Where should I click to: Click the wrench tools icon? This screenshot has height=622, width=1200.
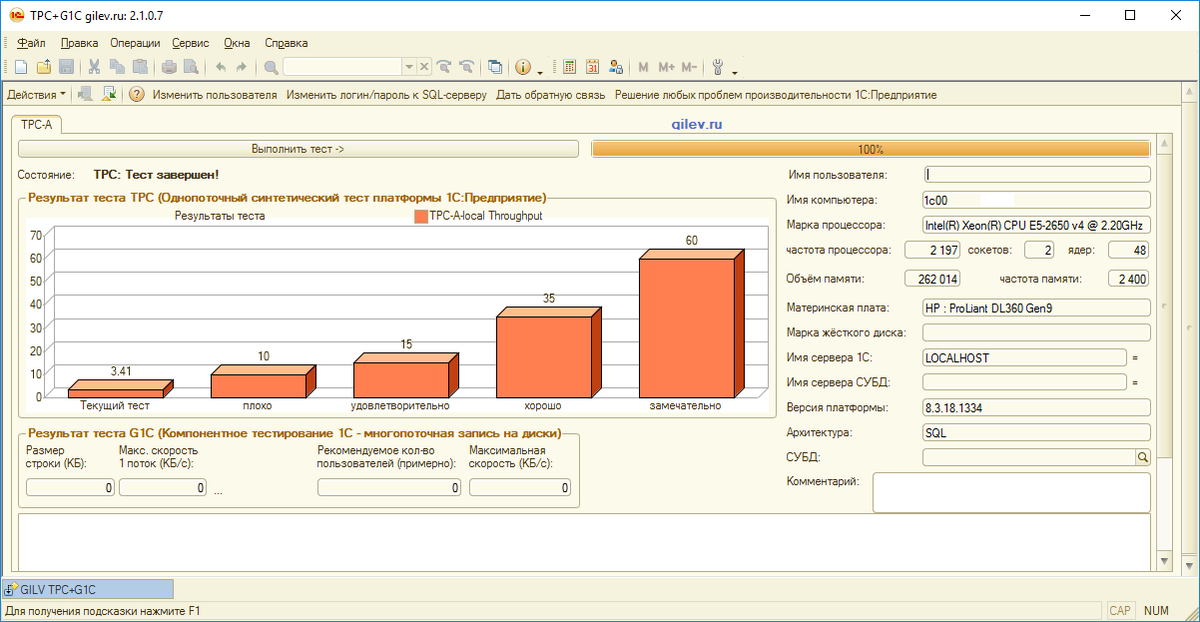717,67
